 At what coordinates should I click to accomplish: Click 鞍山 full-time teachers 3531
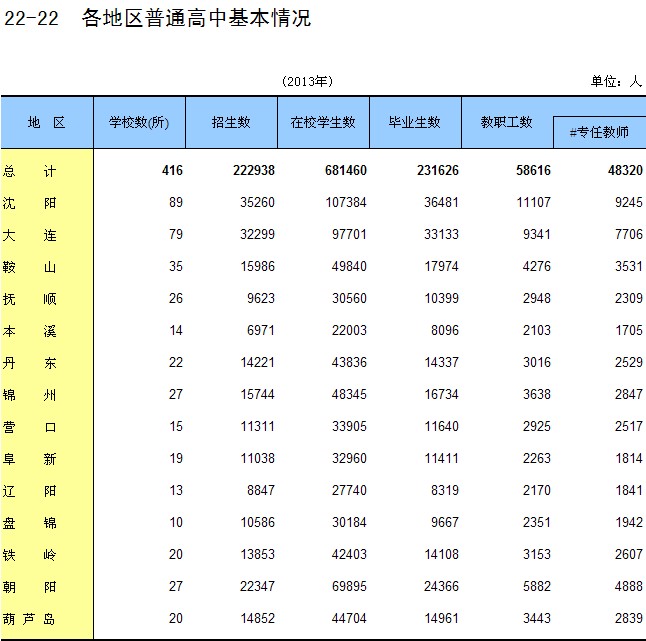[629, 266]
